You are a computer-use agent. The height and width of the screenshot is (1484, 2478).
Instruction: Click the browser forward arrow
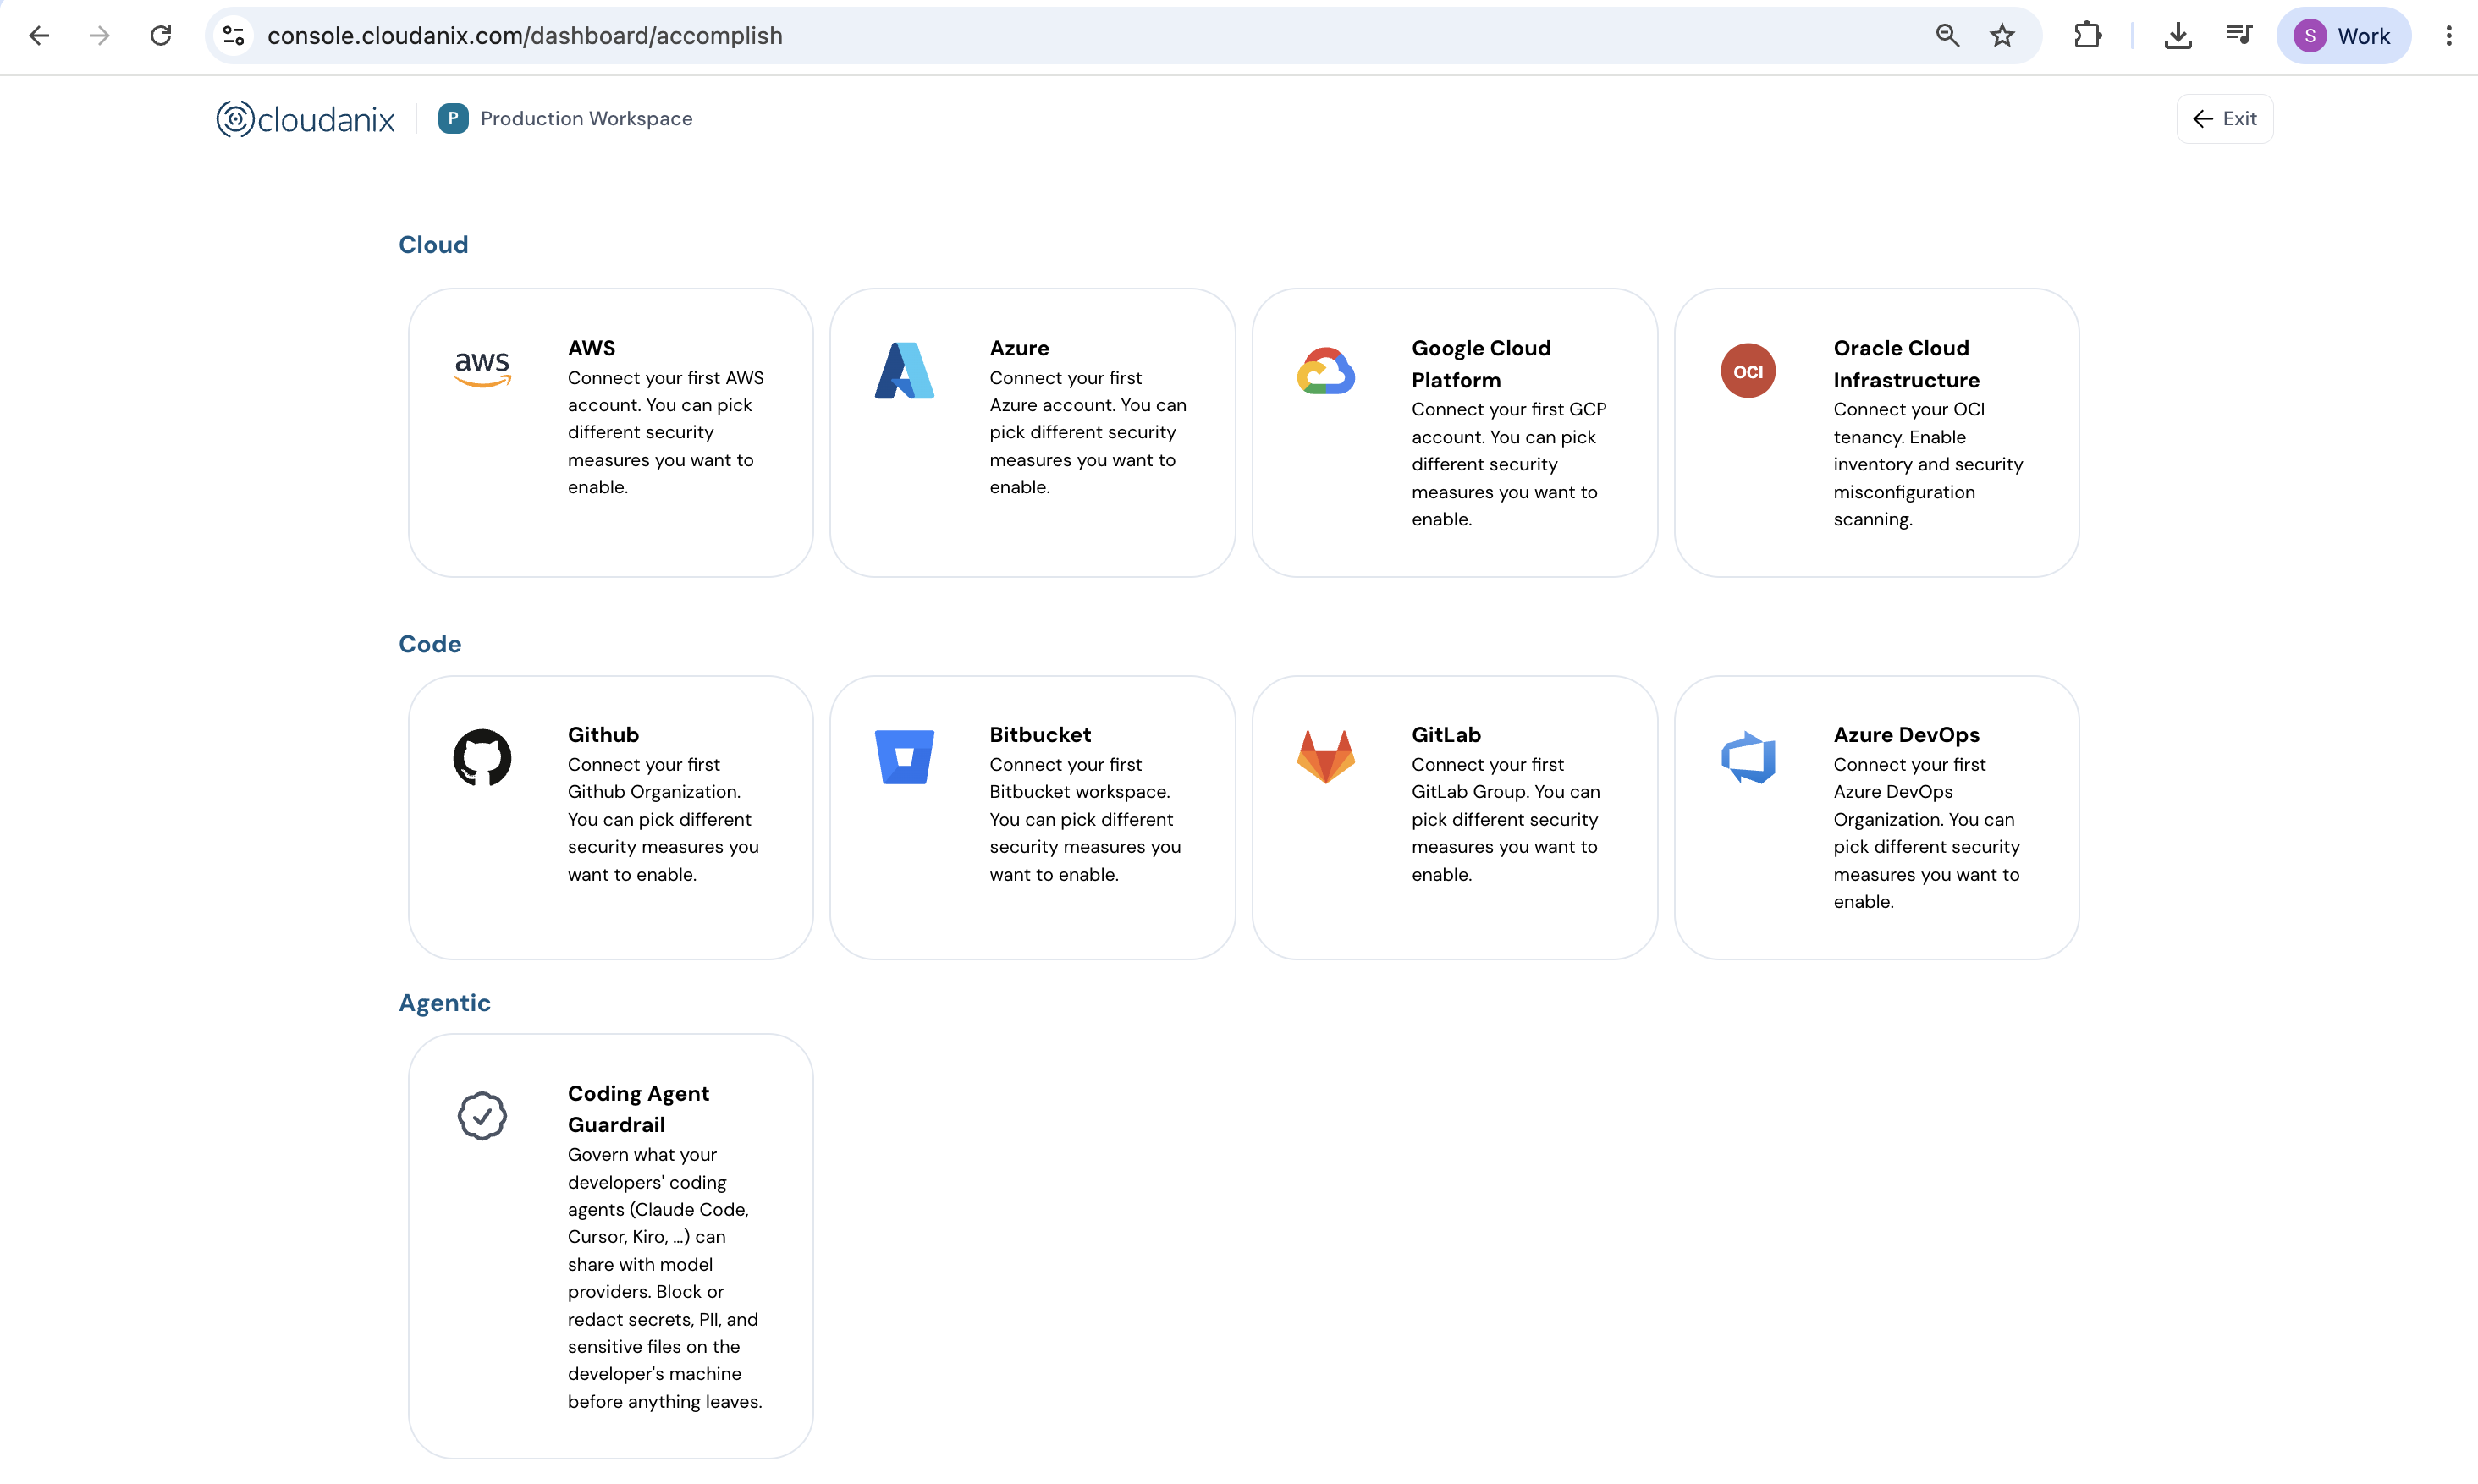pyautogui.click(x=99, y=36)
